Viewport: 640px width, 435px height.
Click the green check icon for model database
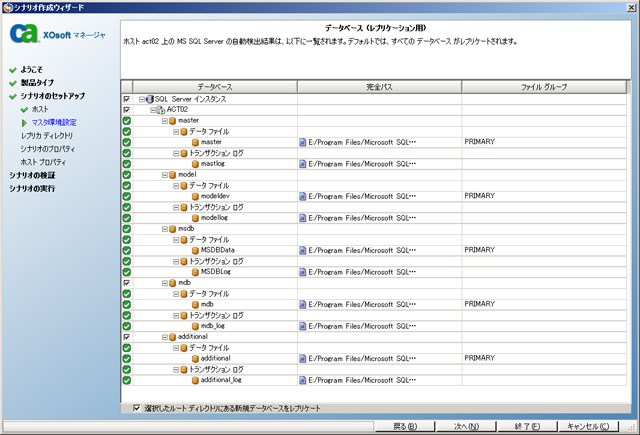(x=127, y=175)
